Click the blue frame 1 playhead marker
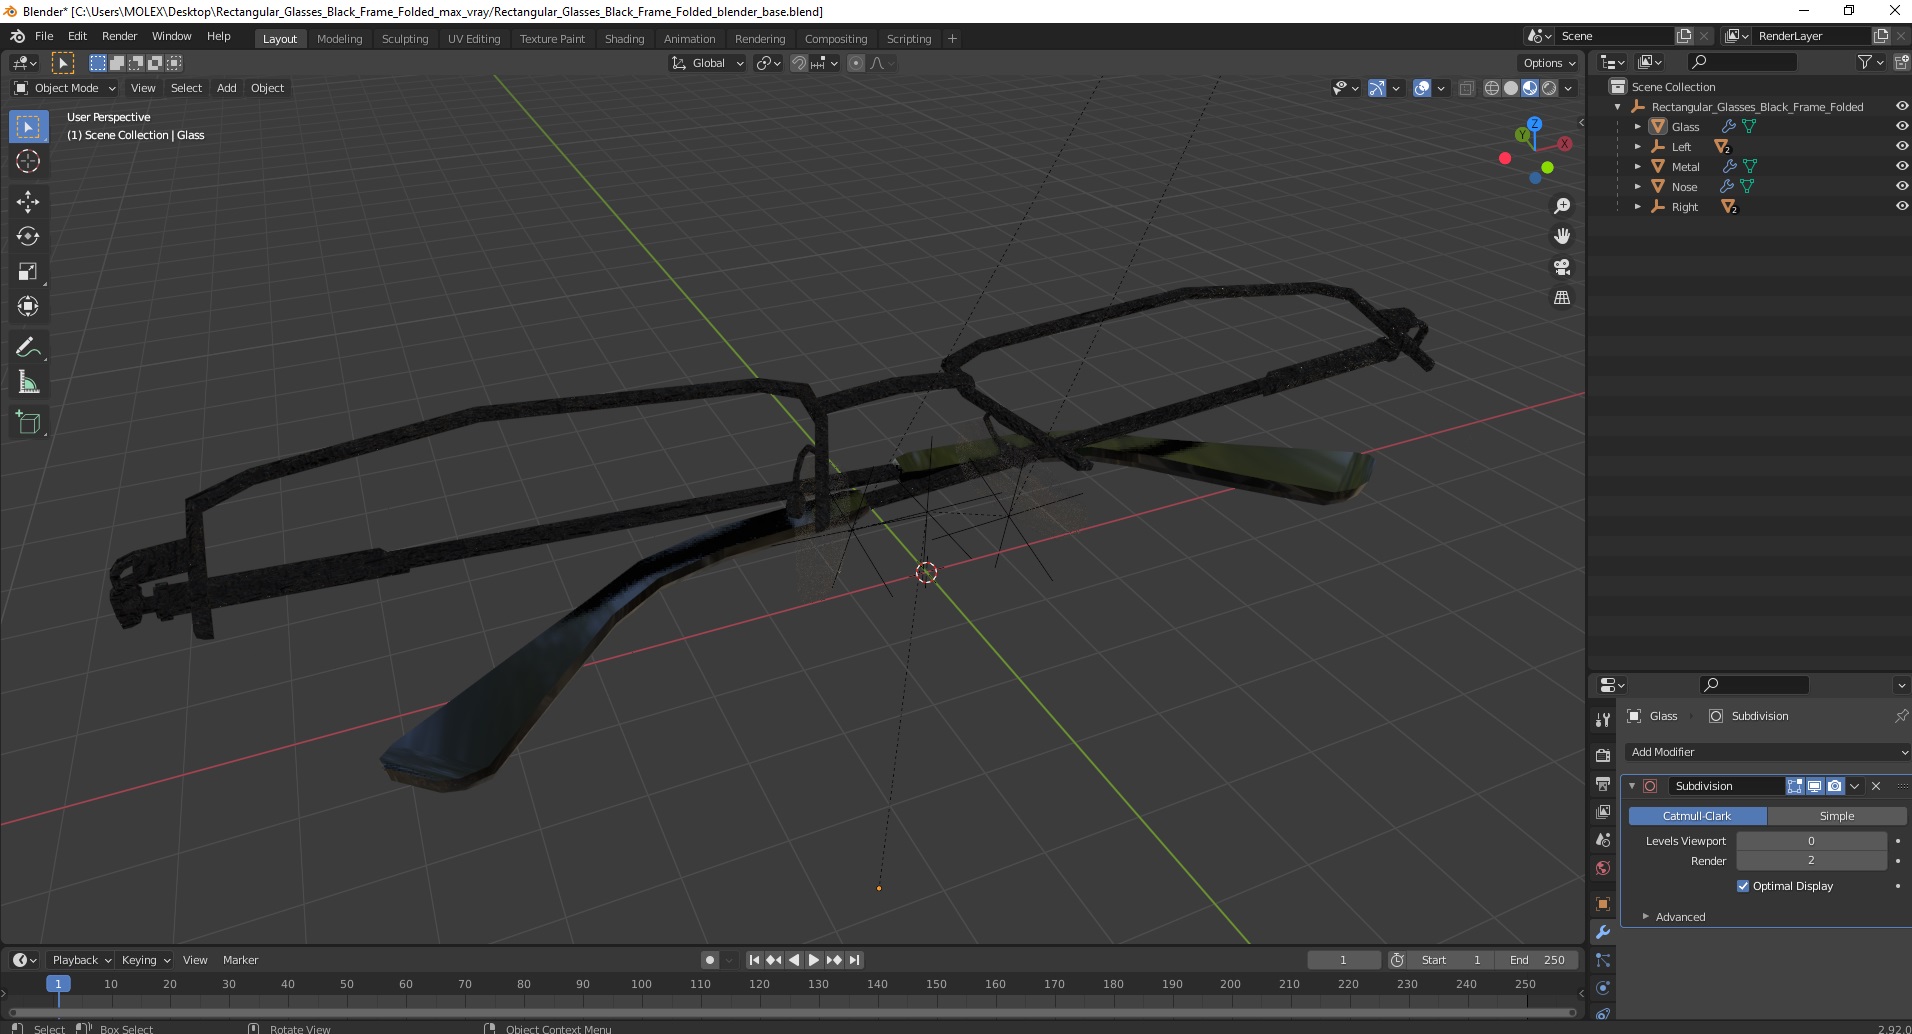The height and width of the screenshot is (1034, 1912). pyautogui.click(x=58, y=984)
